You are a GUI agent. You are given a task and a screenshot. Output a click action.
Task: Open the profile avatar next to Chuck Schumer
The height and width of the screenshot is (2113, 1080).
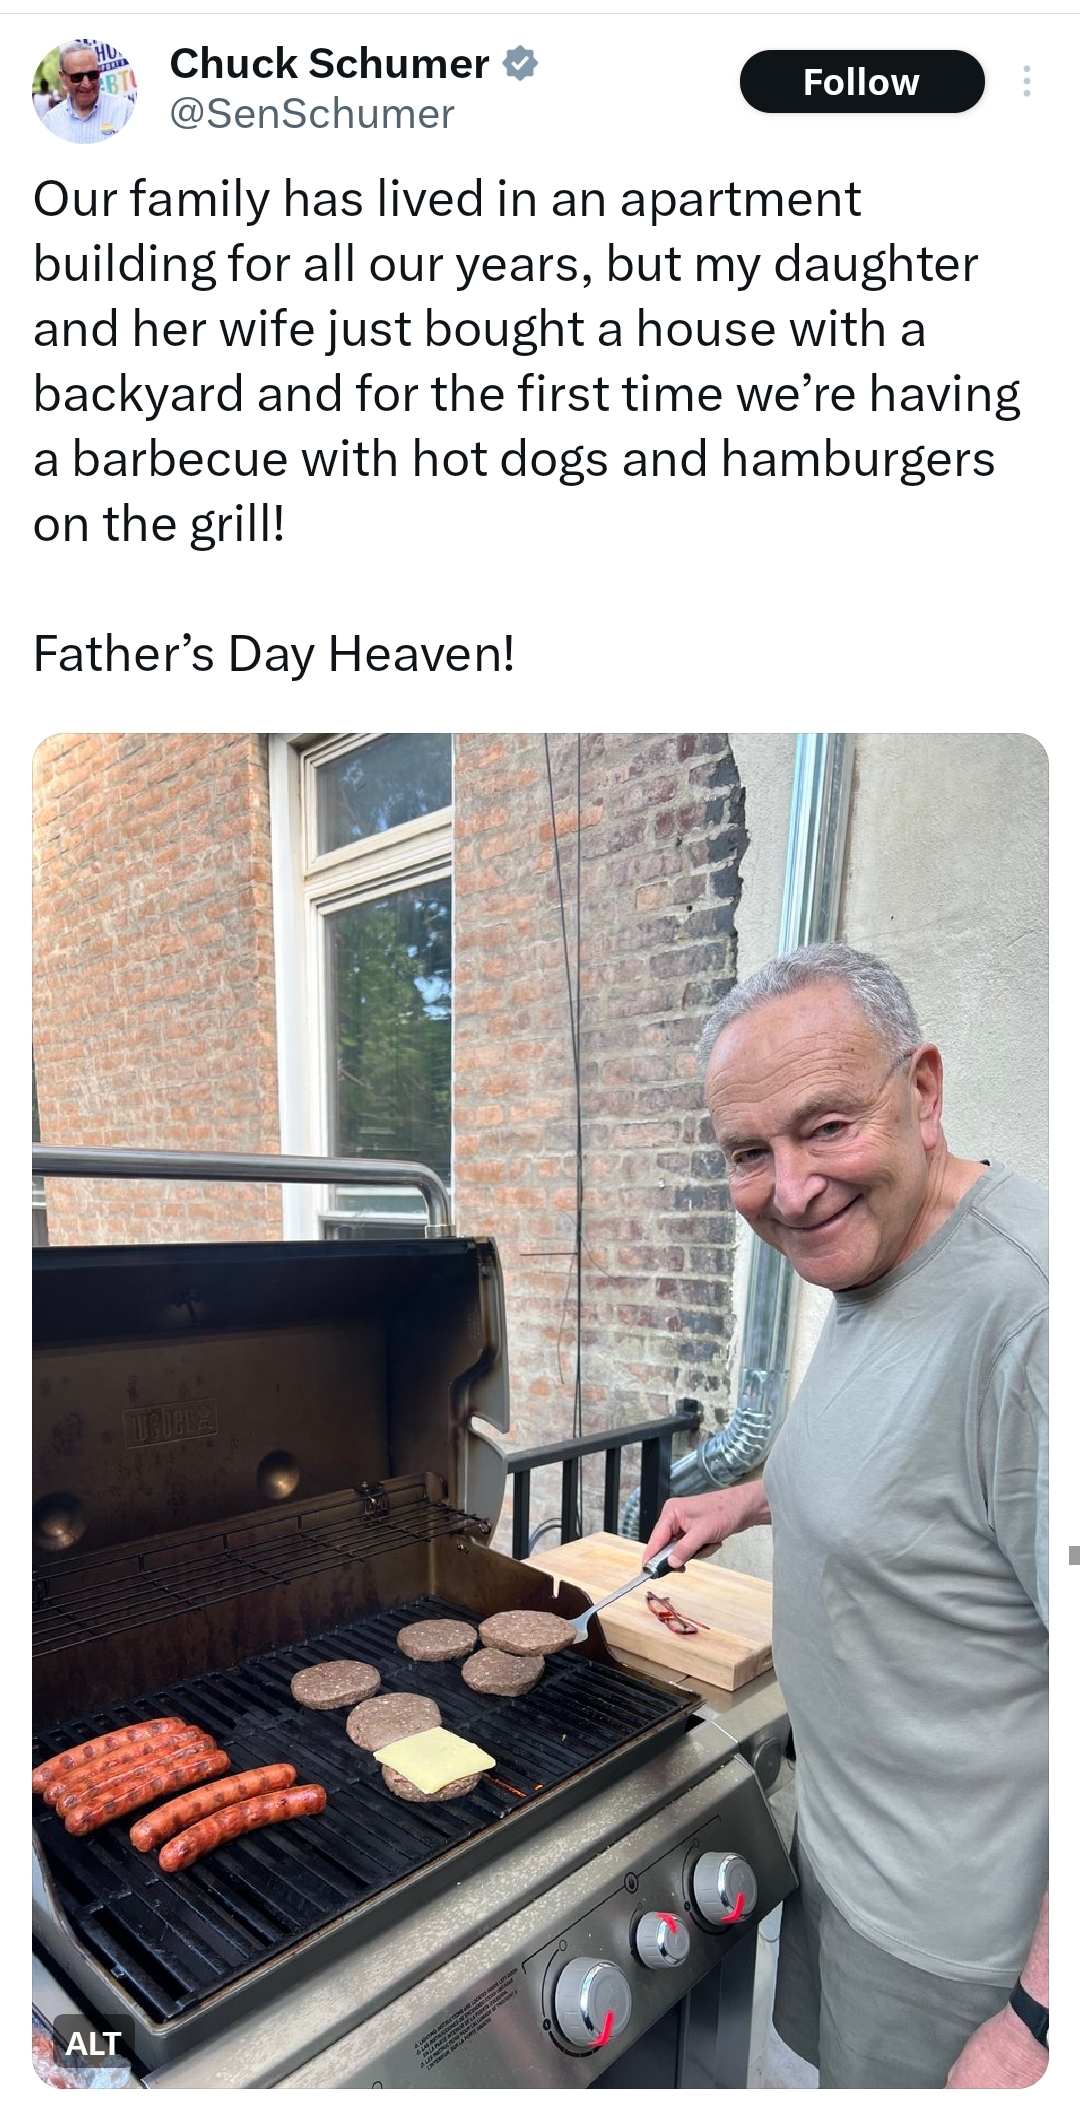[x=84, y=91]
